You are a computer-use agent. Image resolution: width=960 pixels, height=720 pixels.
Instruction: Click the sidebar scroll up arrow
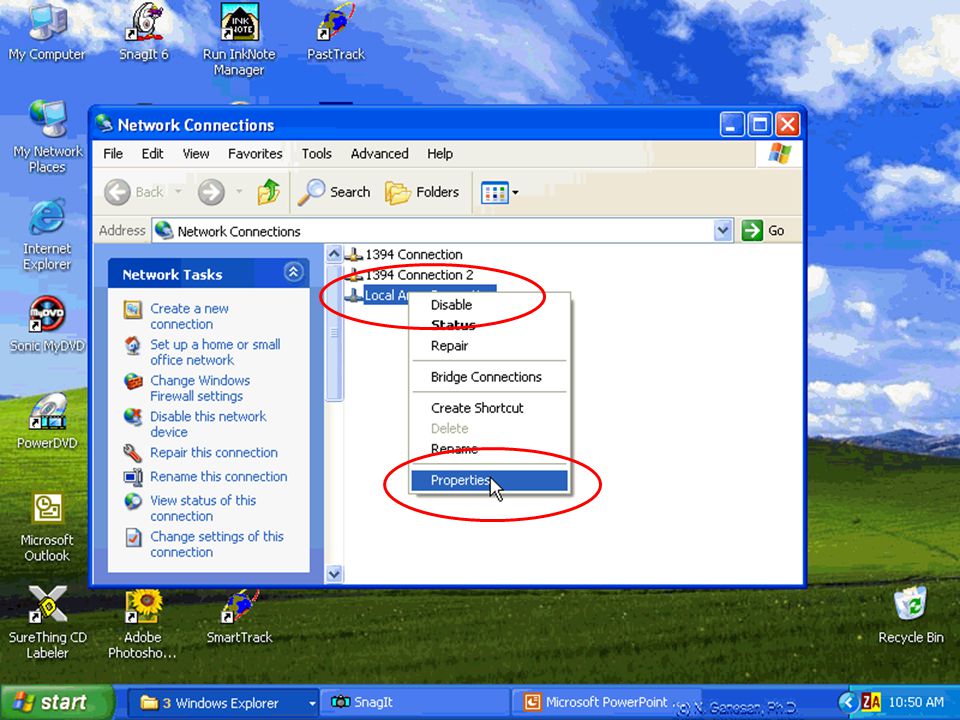pos(334,253)
